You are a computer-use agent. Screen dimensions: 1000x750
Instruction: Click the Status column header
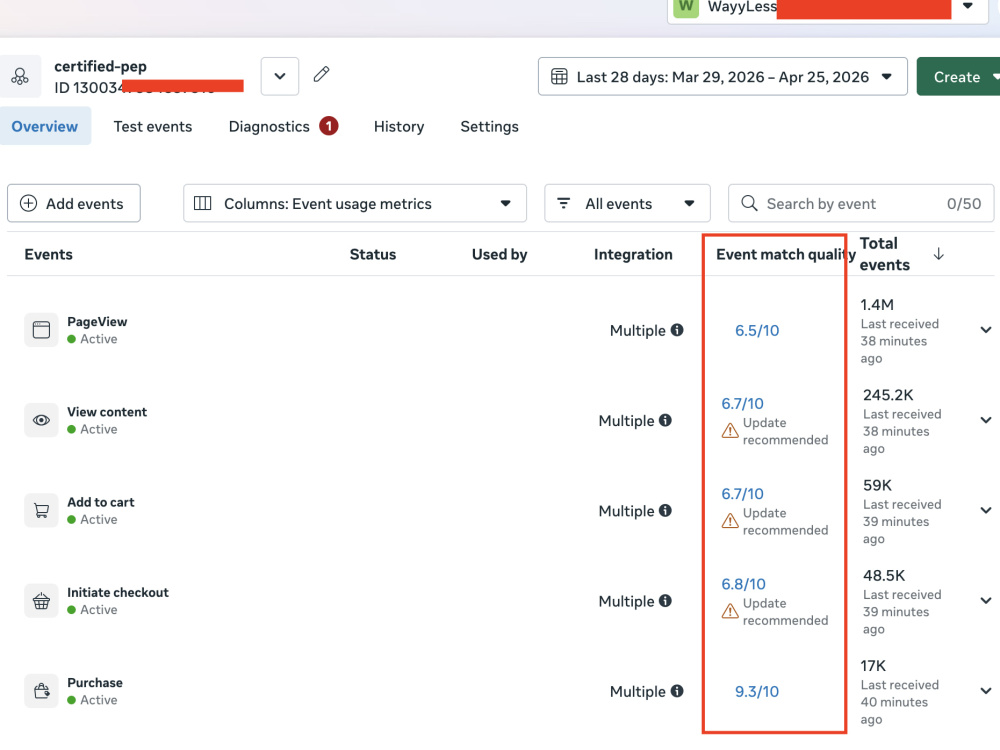372,254
